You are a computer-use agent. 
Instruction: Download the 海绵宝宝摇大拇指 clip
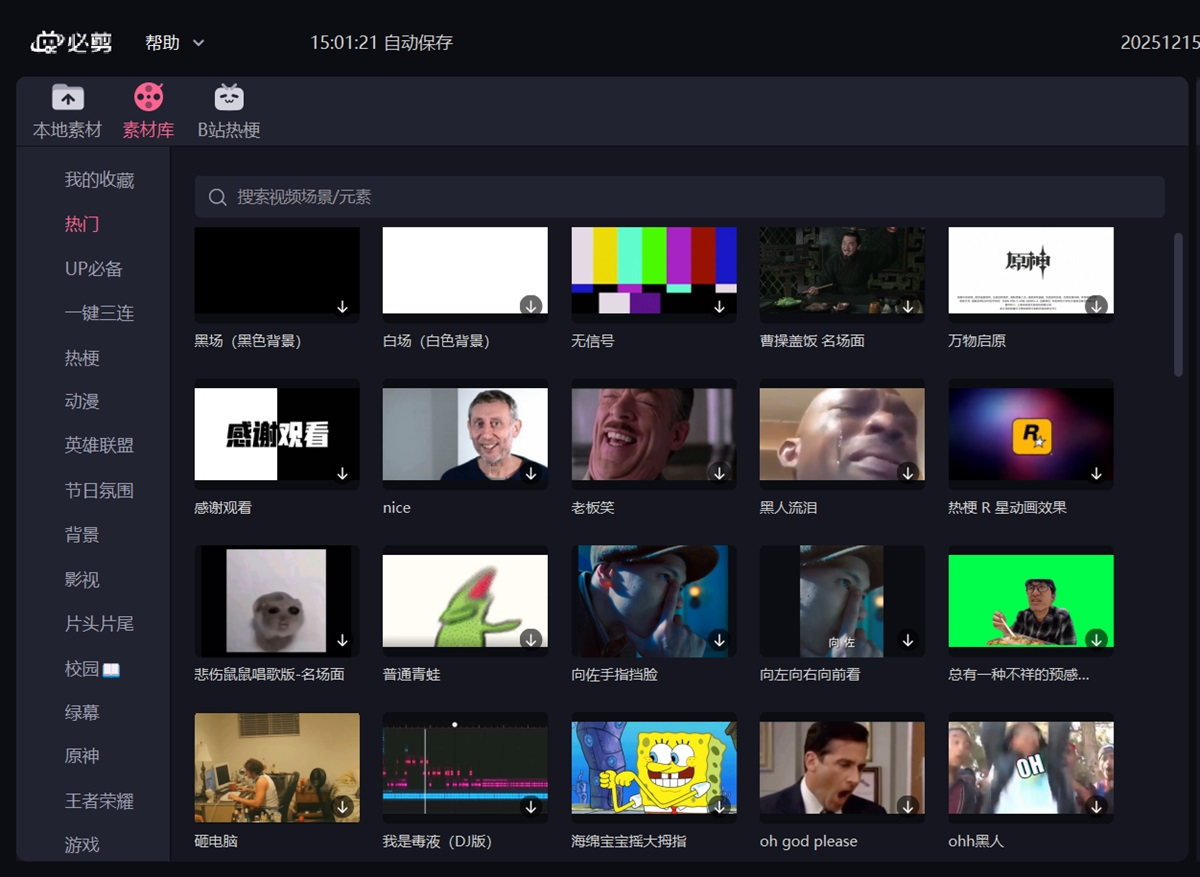pos(719,807)
